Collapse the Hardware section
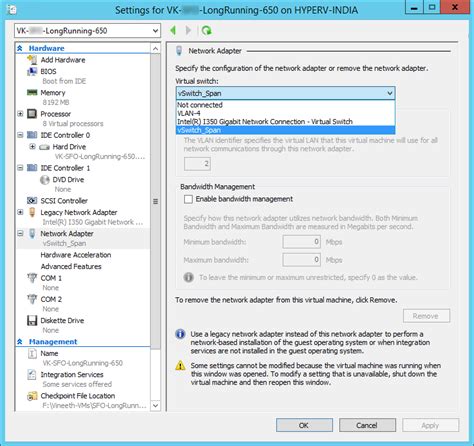This screenshot has height=446, width=474. tap(20, 48)
